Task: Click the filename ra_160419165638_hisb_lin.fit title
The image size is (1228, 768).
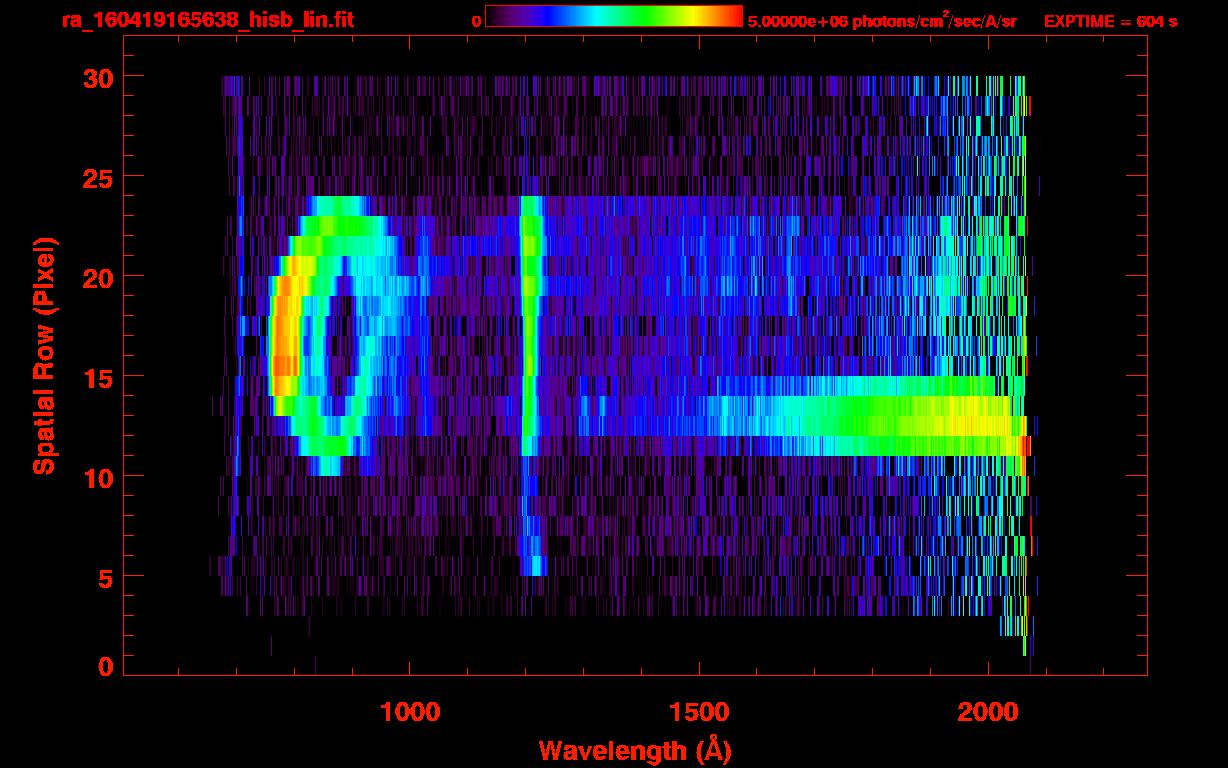Action: [207, 20]
